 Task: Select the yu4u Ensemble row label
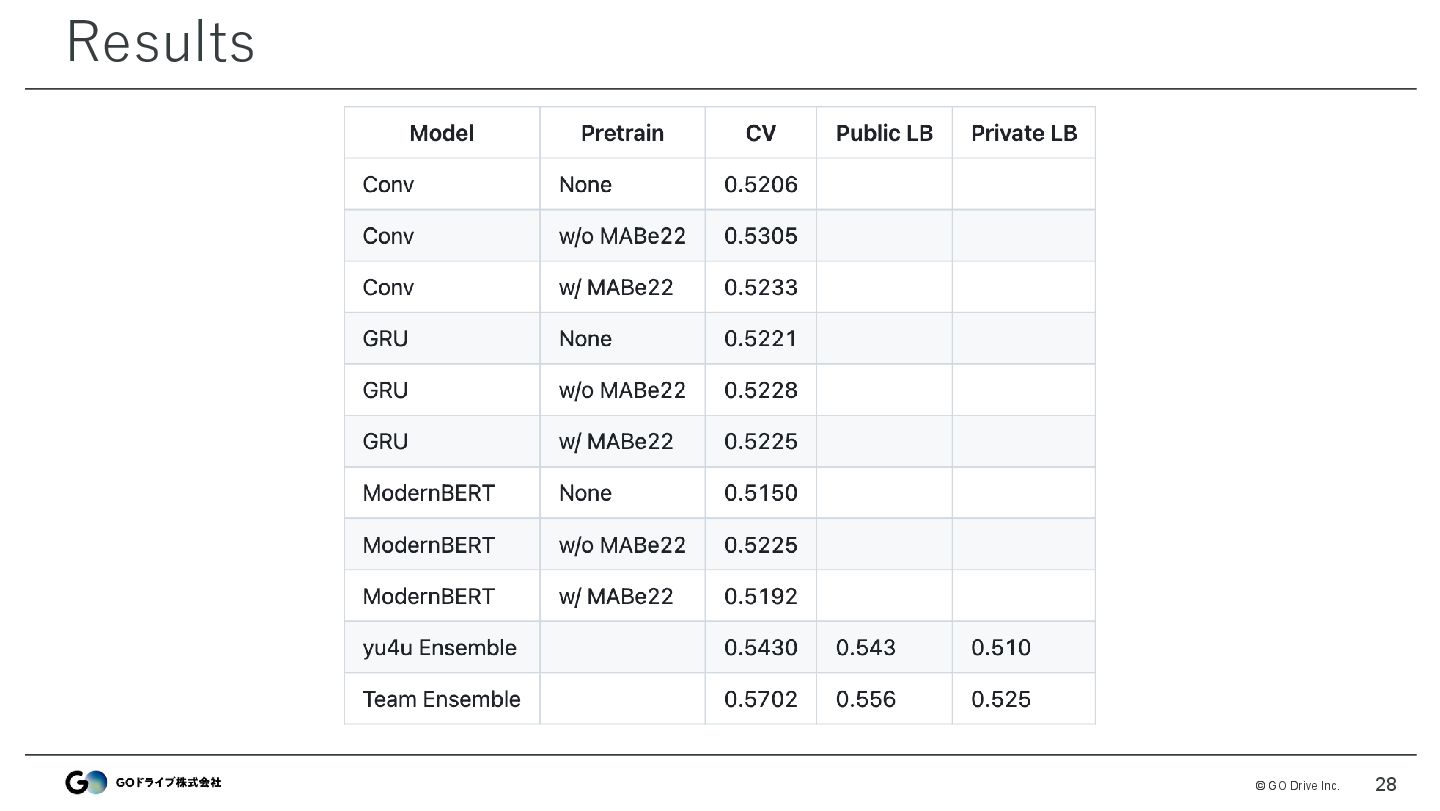tap(439, 648)
